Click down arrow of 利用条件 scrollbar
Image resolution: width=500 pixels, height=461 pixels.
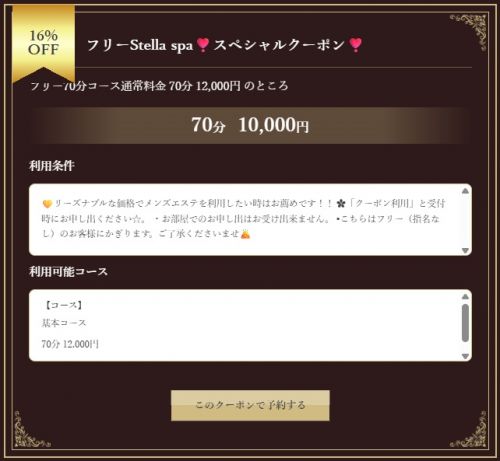tap(465, 250)
